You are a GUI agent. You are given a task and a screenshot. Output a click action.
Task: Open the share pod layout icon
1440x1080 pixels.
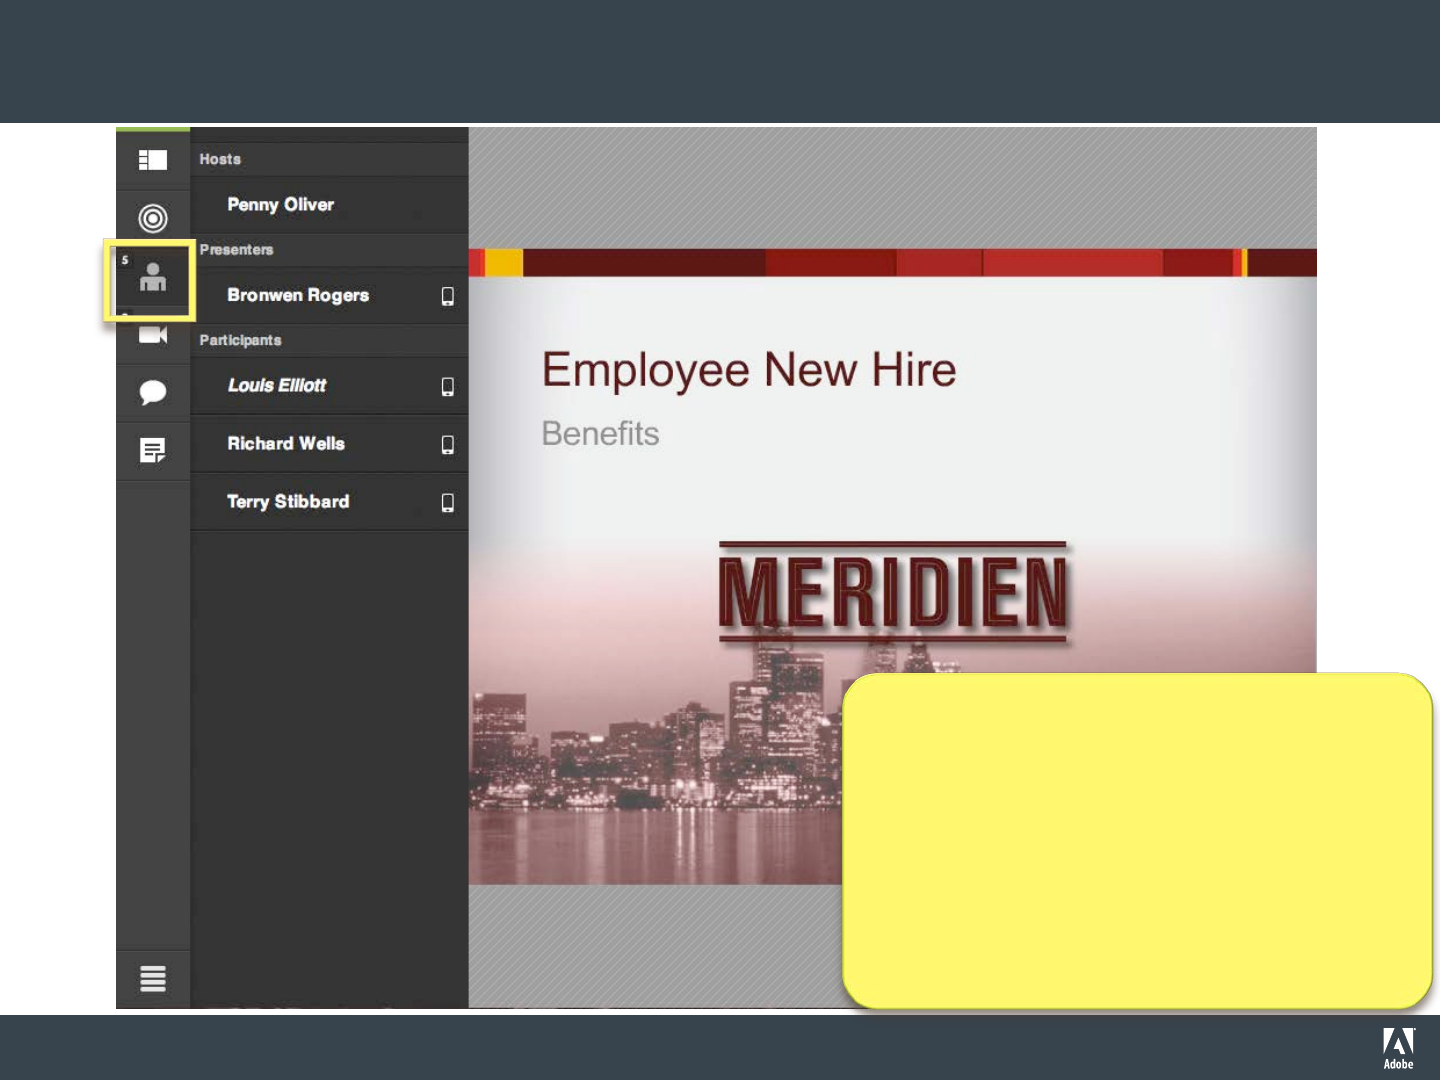pyautogui.click(x=153, y=160)
